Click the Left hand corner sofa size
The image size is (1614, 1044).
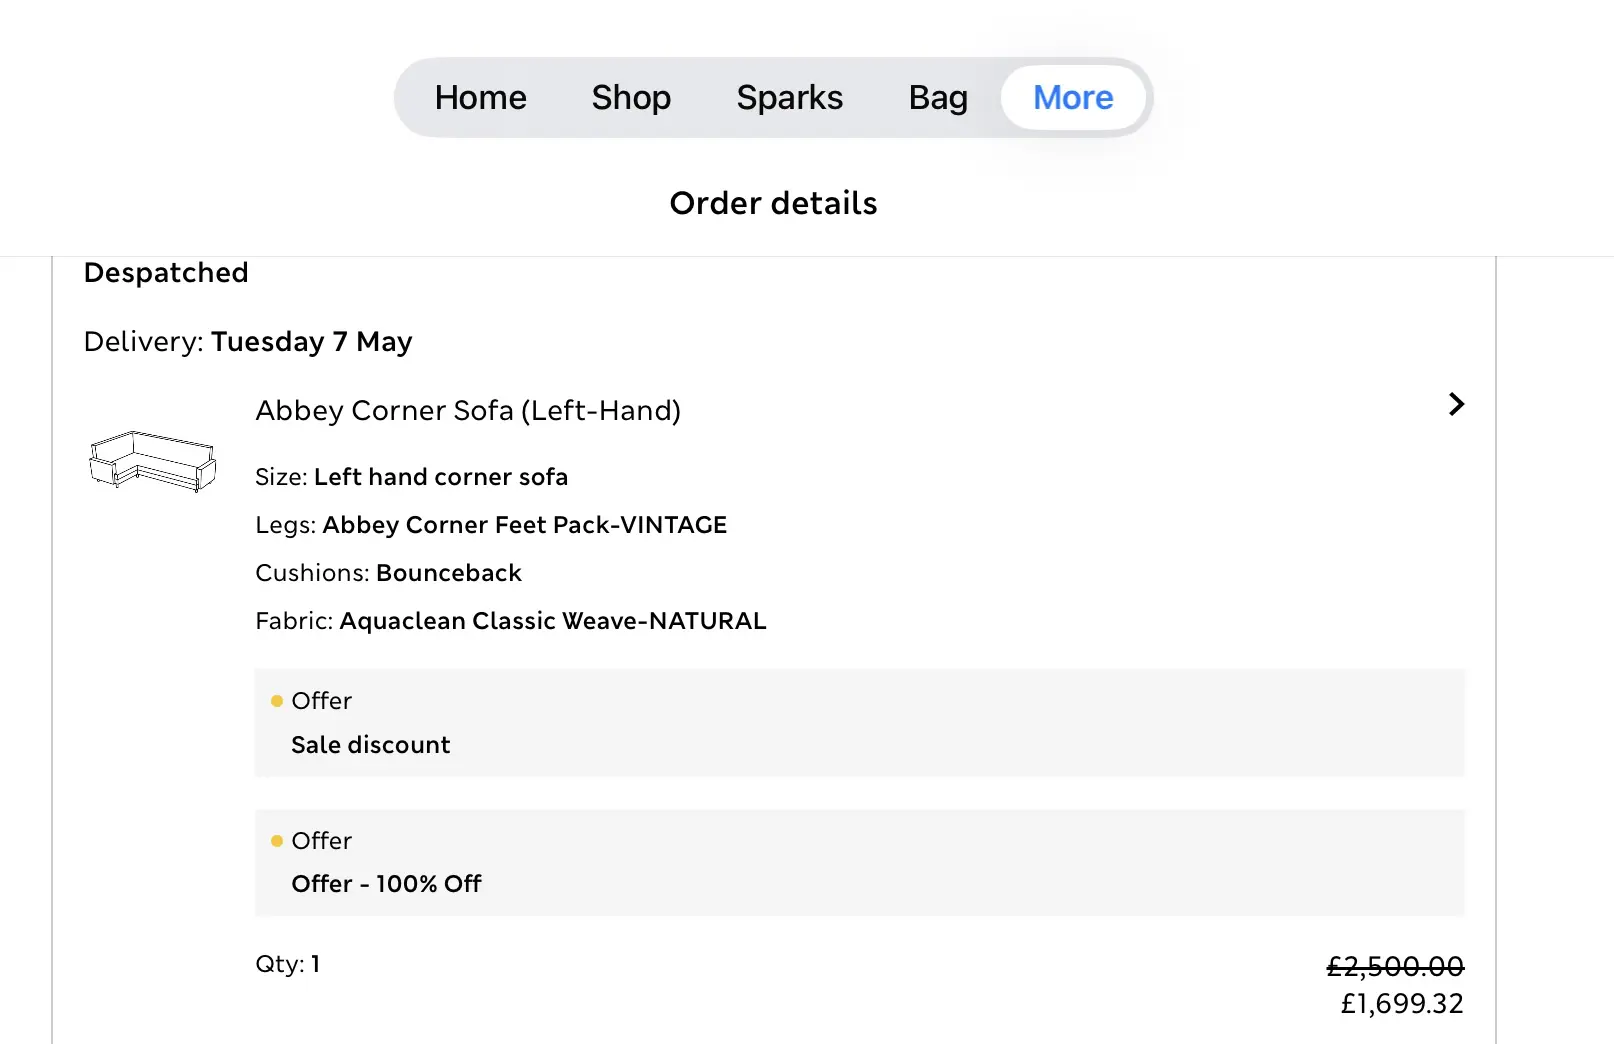tap(440, 477)
